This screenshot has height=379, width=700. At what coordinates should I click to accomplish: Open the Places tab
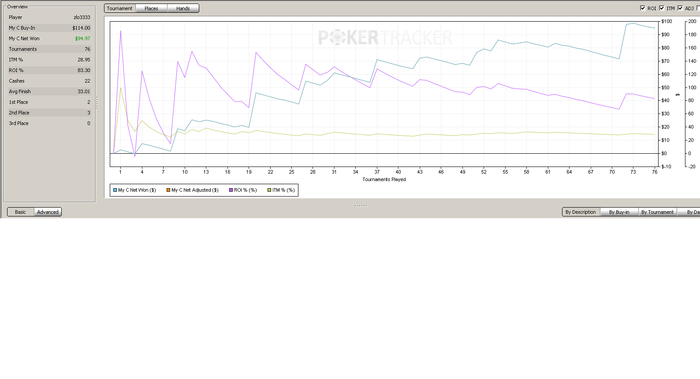pyautogui.click(x=151, y=8)
